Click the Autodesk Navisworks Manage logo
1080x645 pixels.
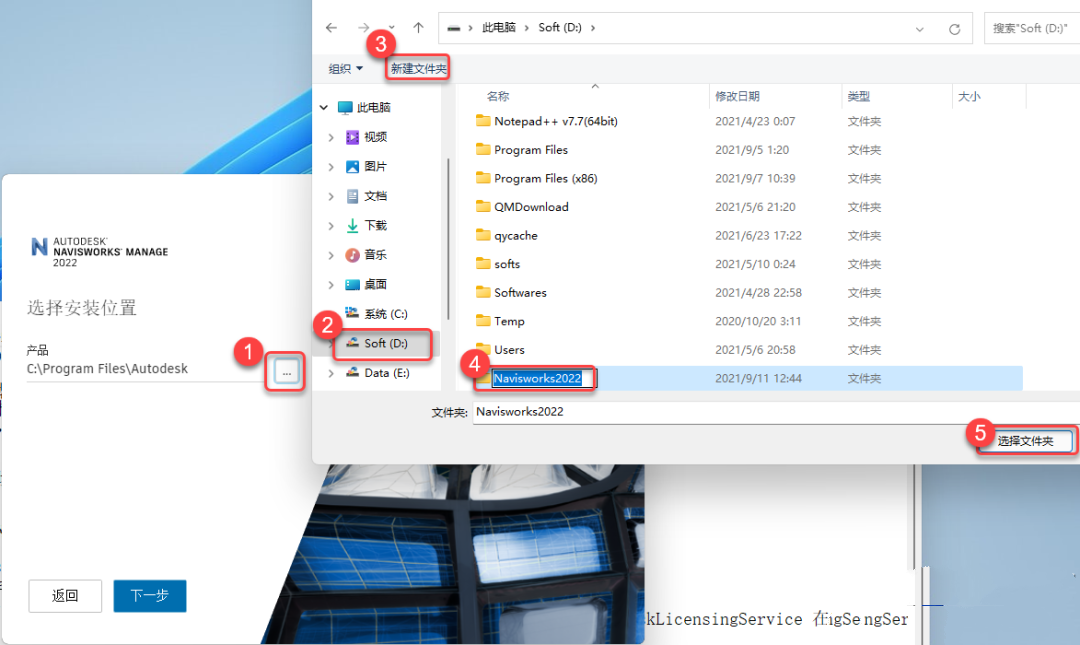tap(100, 252)
